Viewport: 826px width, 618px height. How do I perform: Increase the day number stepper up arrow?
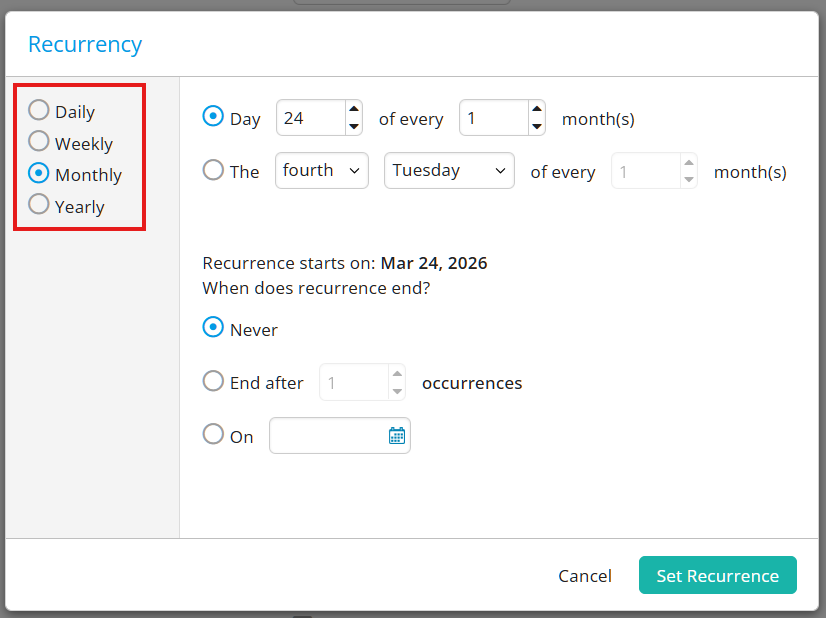(x=353, y=110)
